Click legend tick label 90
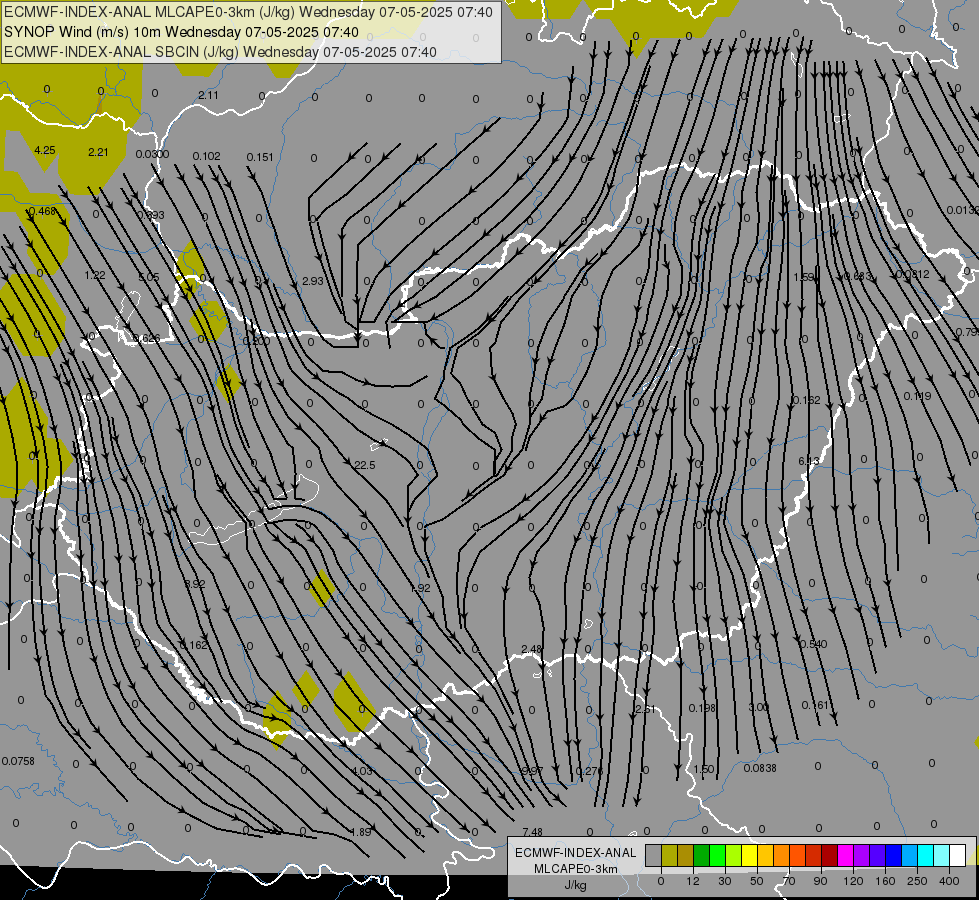Image resolution: width=979 pixels, height=900 pixels. pos(820,881)
